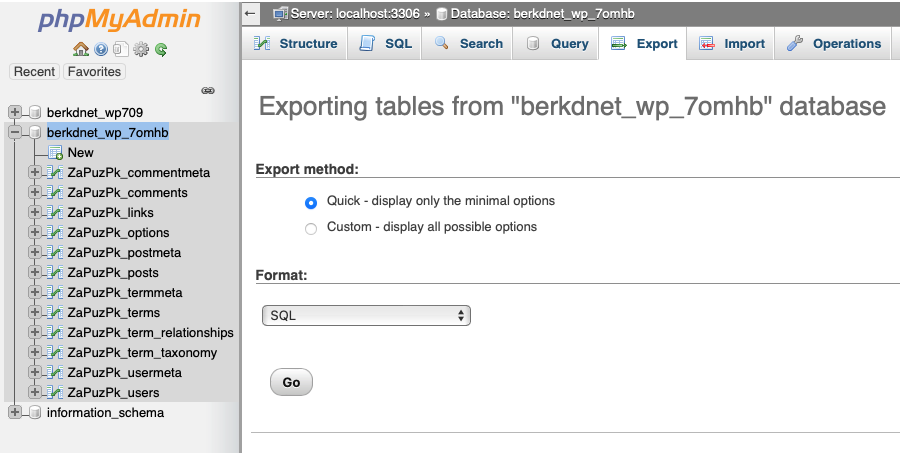Click the MySQL docs pages icon
900x453 pixels.
(x=120, y=49)
